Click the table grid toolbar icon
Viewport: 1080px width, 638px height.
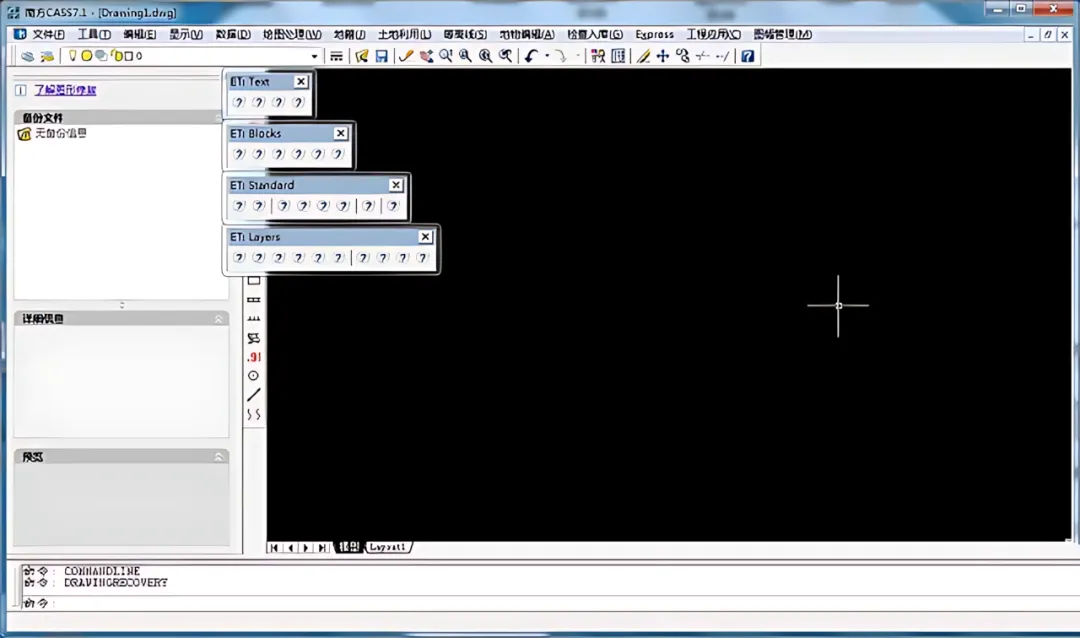click(x=619, y=56)
